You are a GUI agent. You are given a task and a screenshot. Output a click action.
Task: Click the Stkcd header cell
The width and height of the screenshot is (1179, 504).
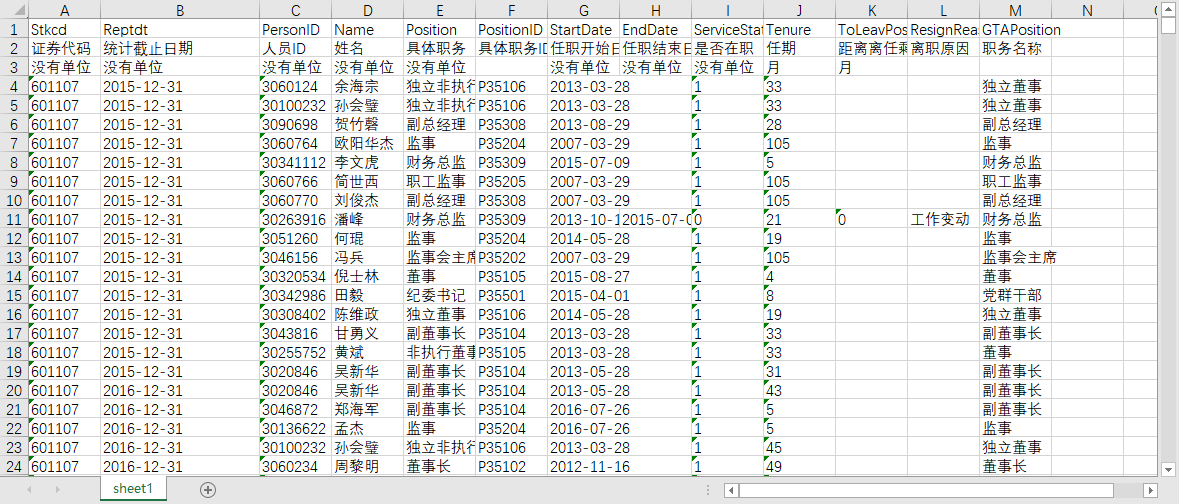pos(64,29)
